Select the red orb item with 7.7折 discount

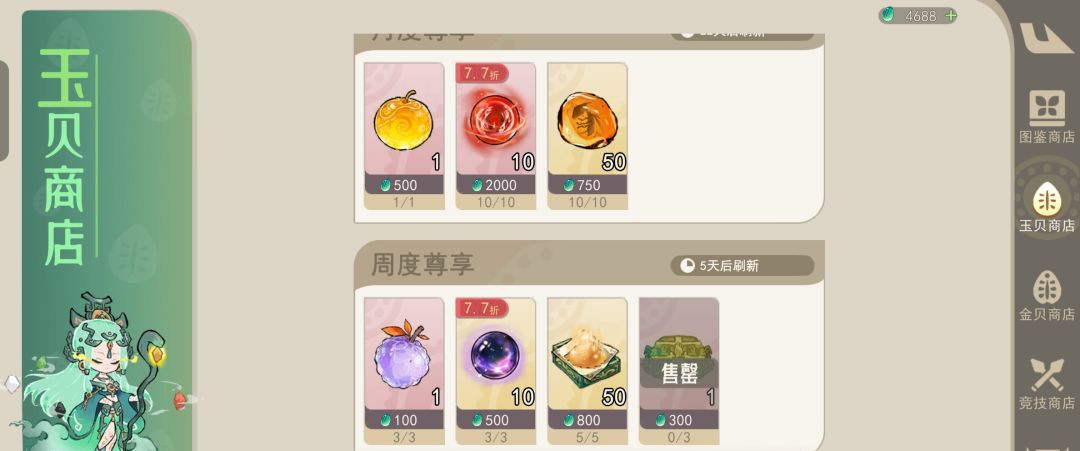tap(495, 136)
